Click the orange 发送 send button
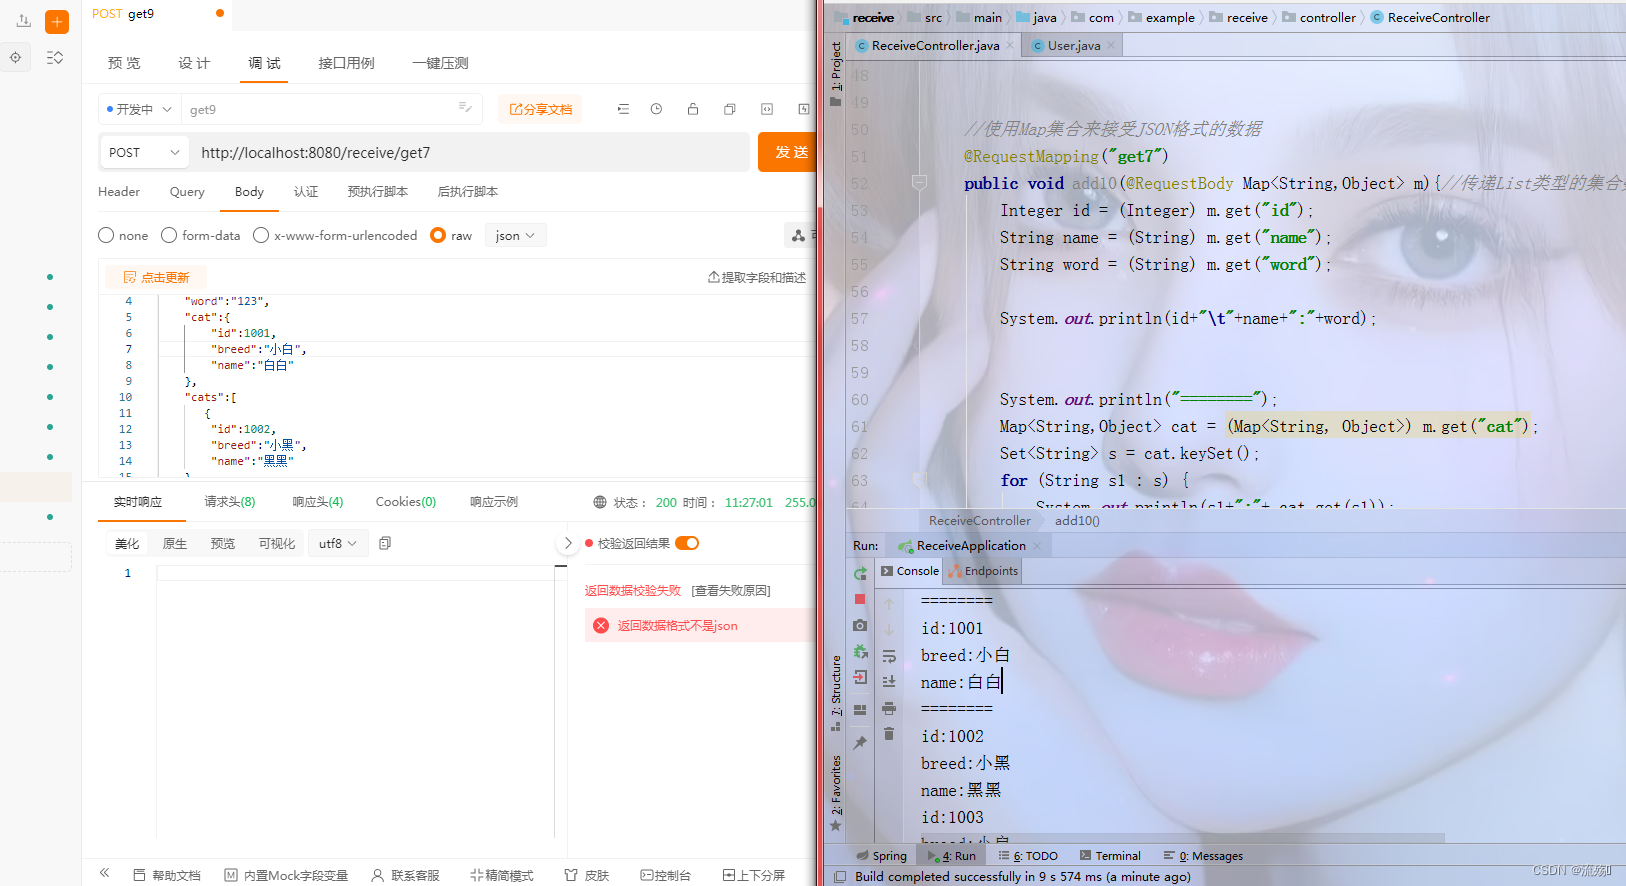The height and width of the screenshot is (886, 1626). (788, 152)
